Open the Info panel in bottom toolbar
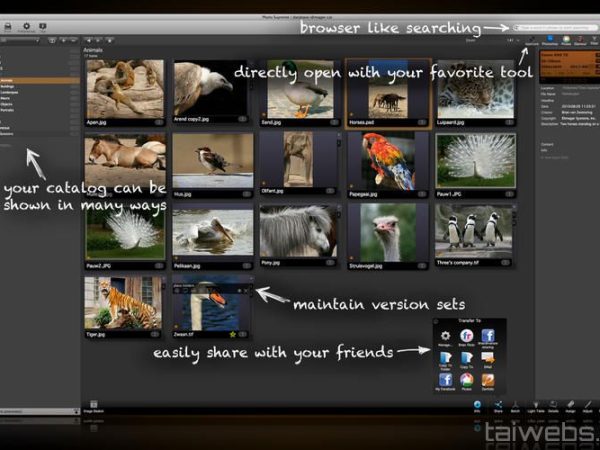 tap(477, 406)
